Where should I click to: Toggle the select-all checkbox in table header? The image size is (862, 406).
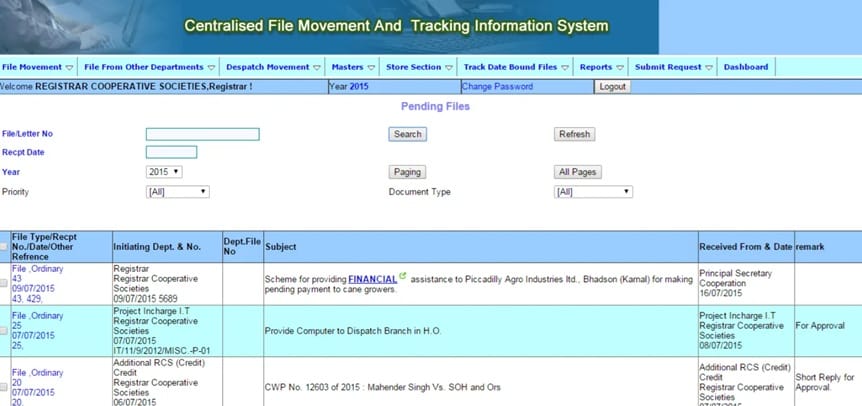4,247
